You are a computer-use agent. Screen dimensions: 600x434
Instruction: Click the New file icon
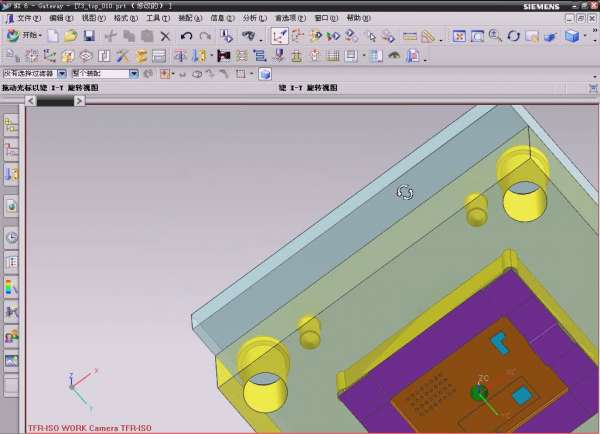tap(51, 36)
